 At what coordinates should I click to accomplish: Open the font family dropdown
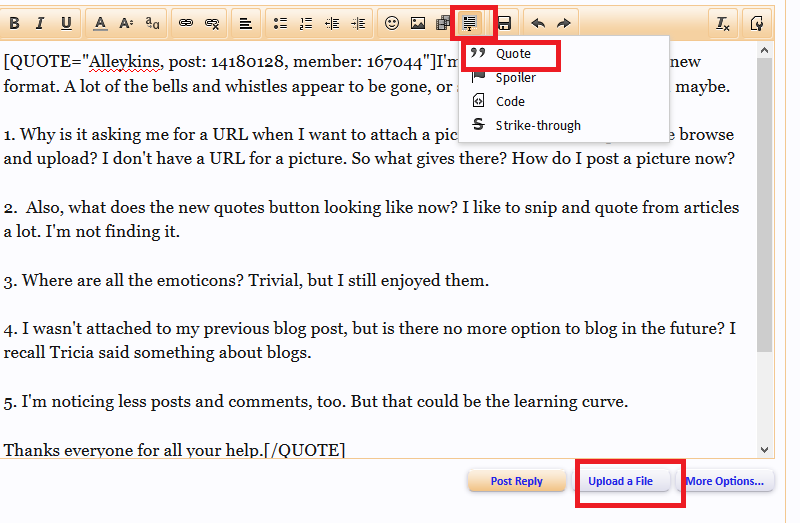point(152,22)
